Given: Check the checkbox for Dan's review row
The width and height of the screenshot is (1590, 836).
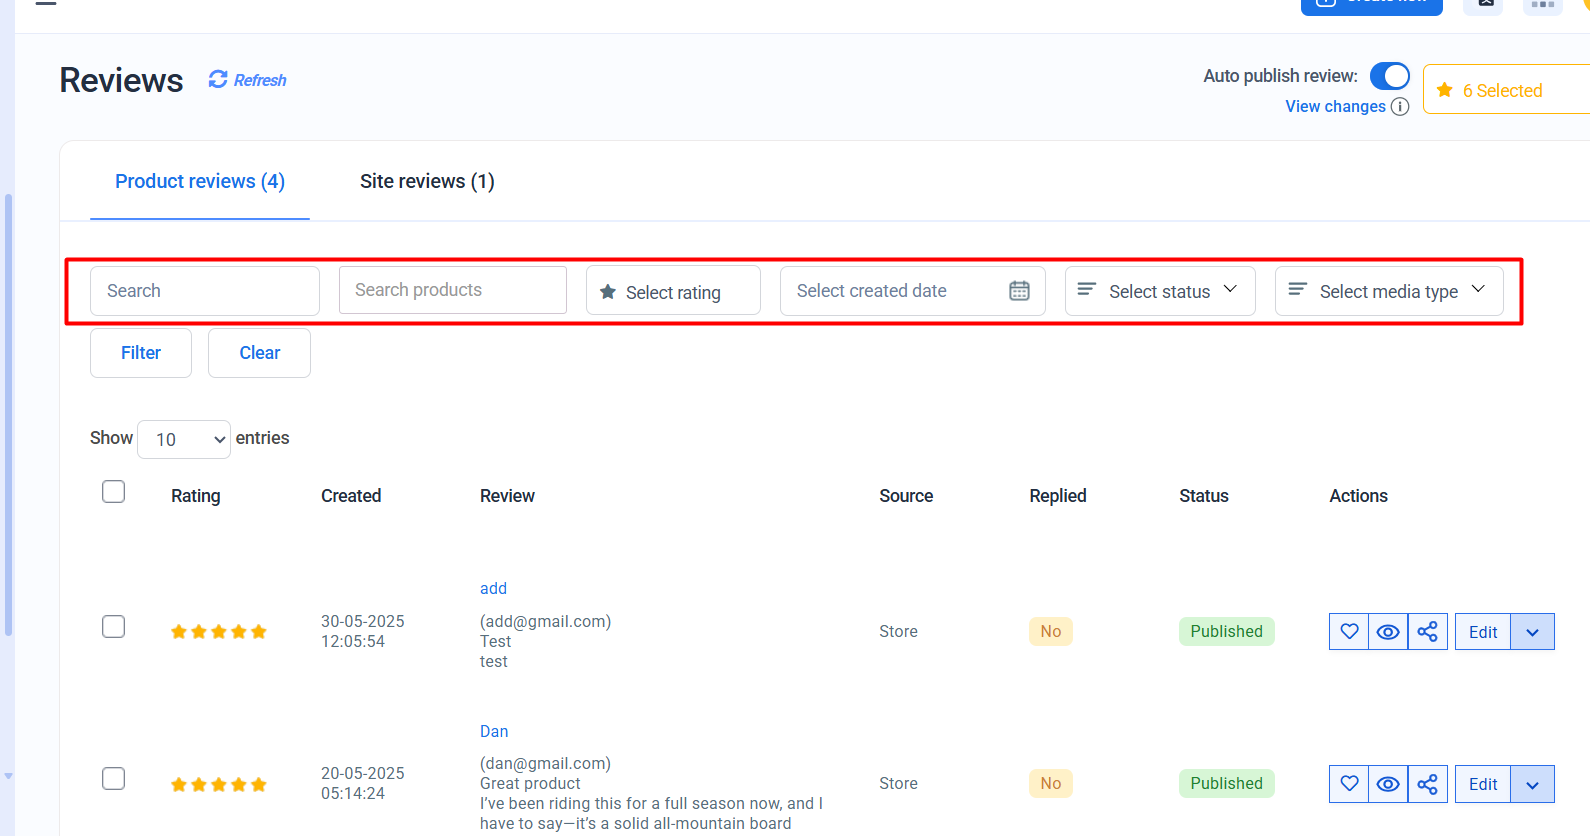Looking at the screenshot, I should click(x=114, y=779).
